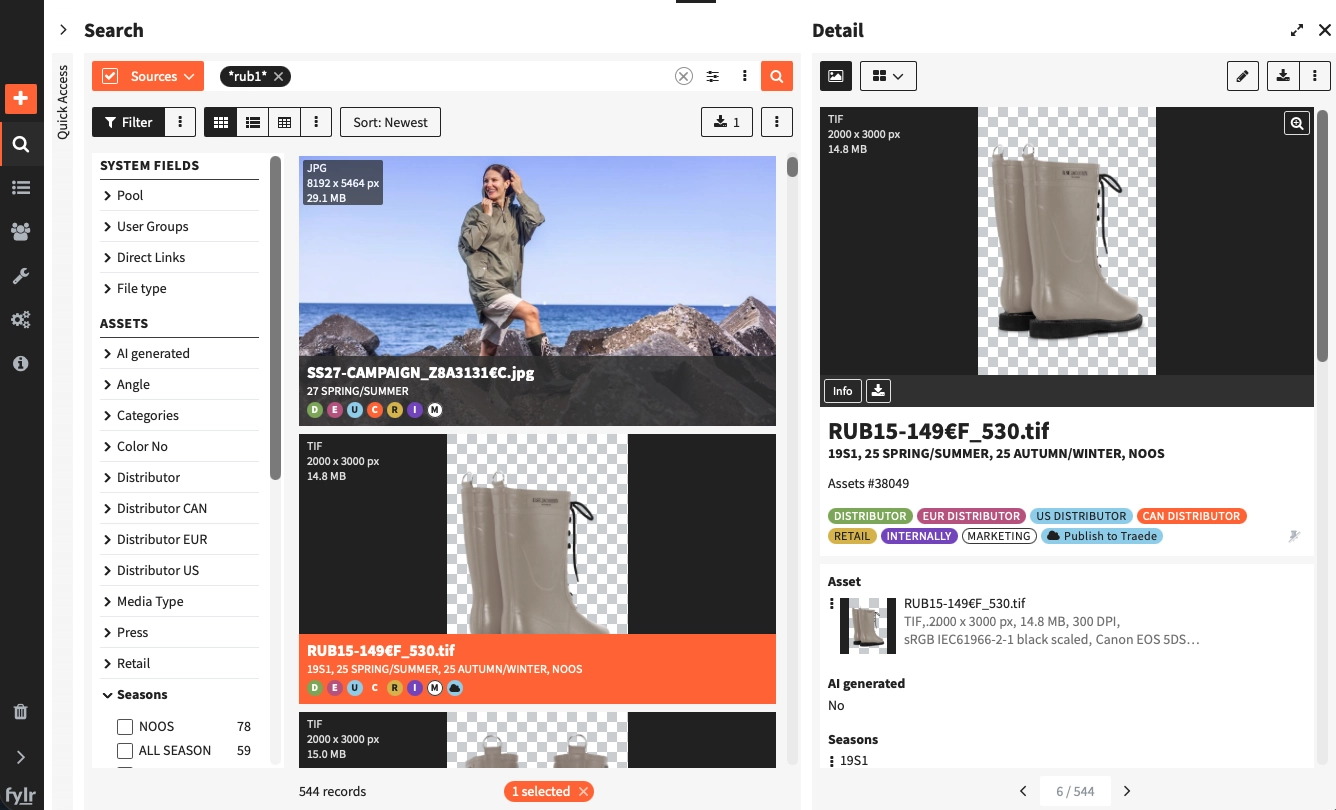Open three-dot menu beside Filter button
The image size is (1336, 810).
(180, 122)
